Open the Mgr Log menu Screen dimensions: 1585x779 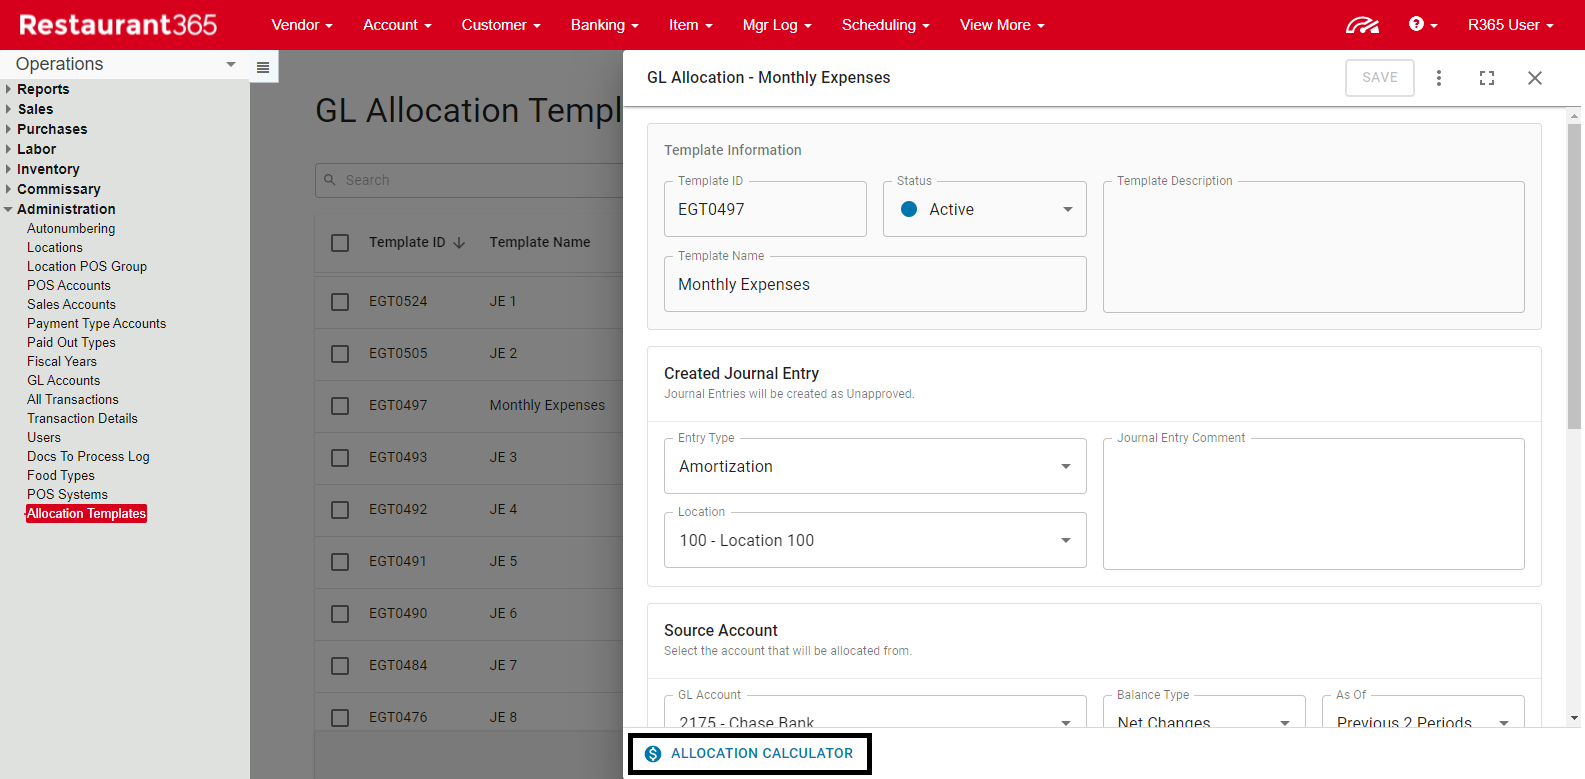click(777, 25)
